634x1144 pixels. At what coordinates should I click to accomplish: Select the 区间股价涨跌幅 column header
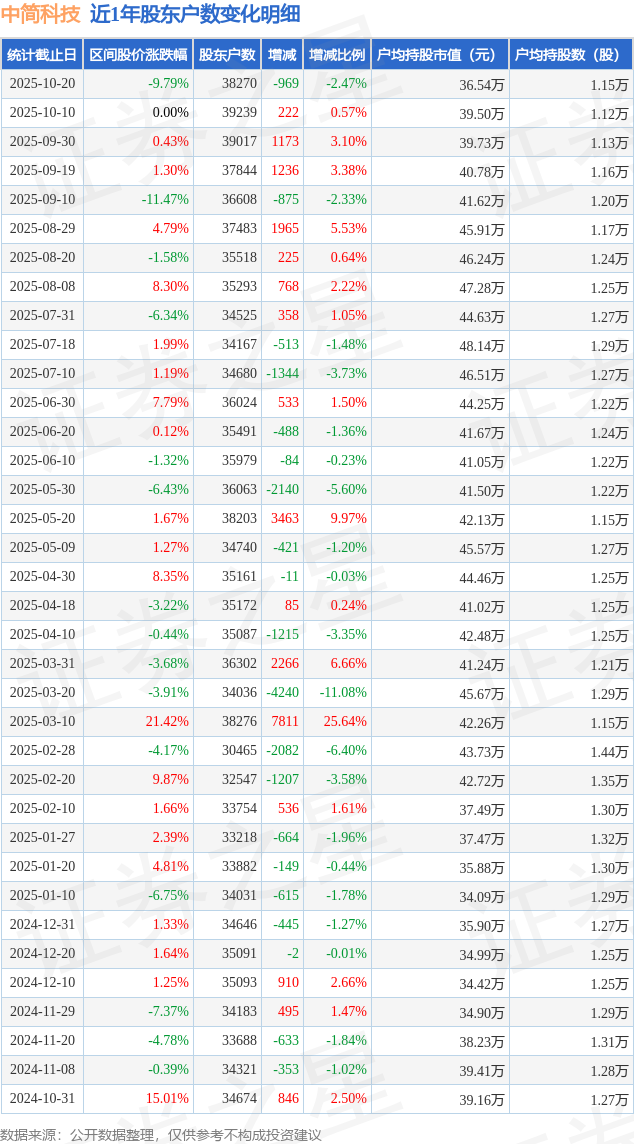pyautogui.click(x=138, y=55)
